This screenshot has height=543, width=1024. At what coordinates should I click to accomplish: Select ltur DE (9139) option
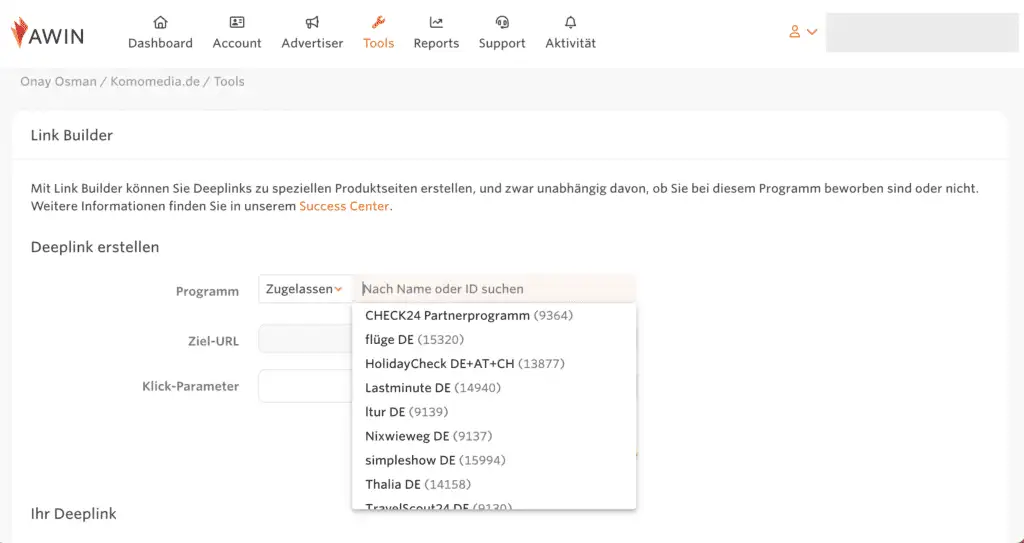[494, 412]
